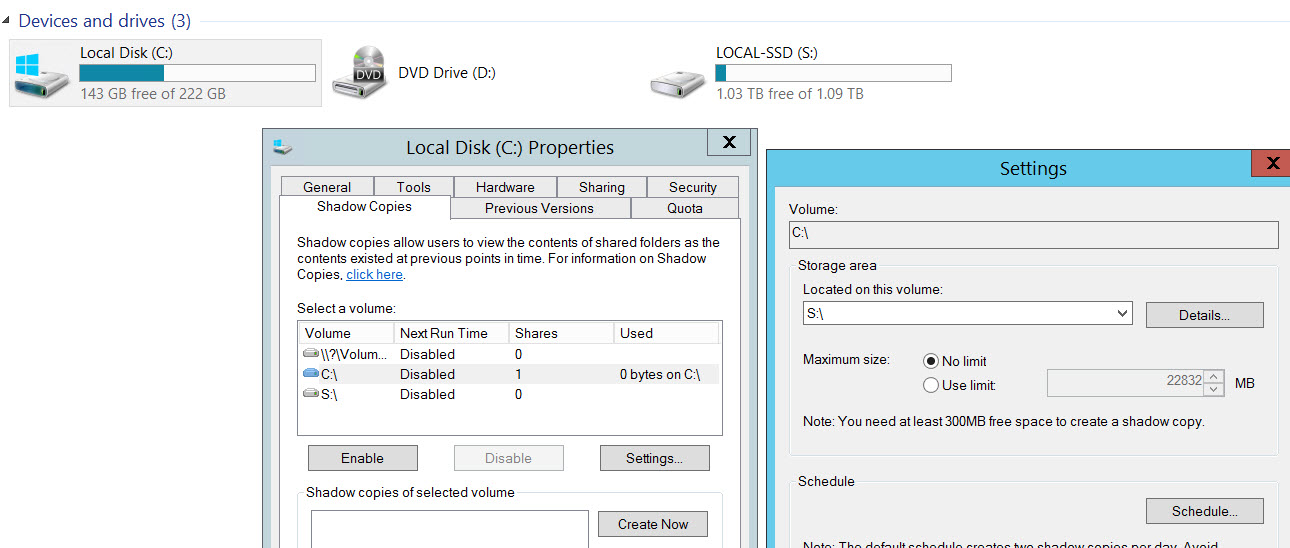
Task: Open the Shadow Copies tab
Action: click(x=364, y=207)
